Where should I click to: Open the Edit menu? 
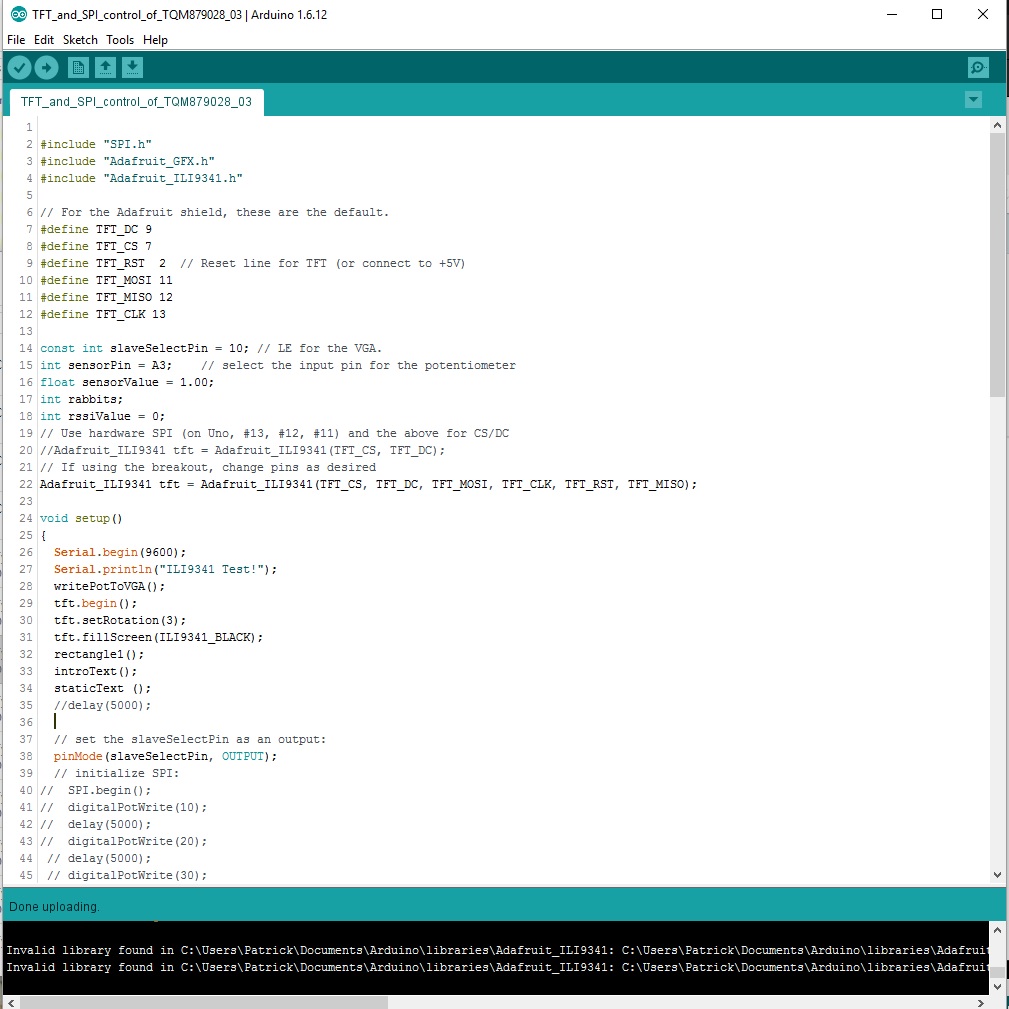point(43,40)
